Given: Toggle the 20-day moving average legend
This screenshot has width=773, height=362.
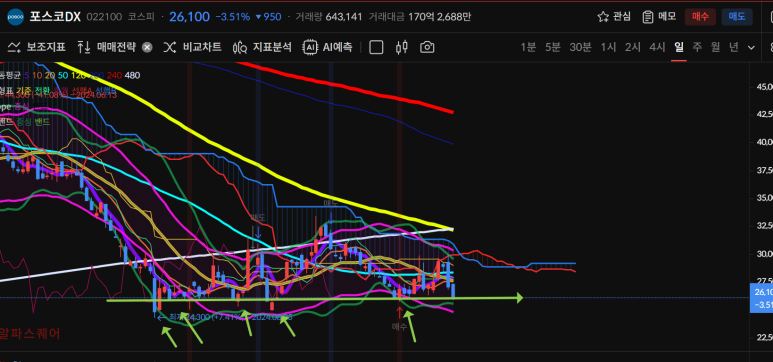Looking at the screenshot, I should pos(50,75).
